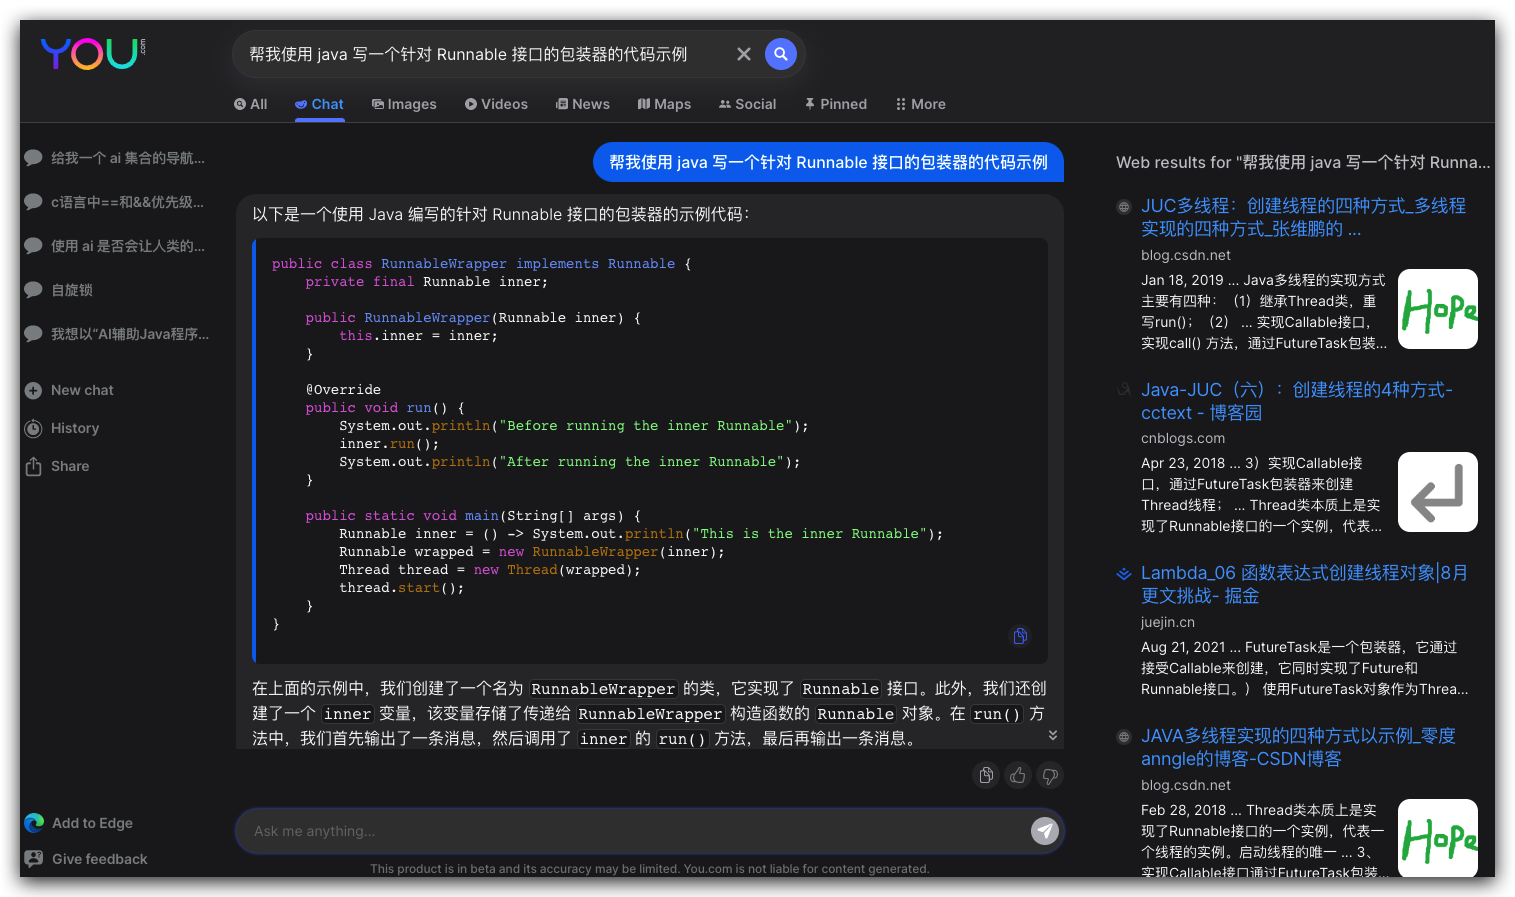Open Give feedback
The width and height of the screenshot is (1515, 897).
(86, 859)
